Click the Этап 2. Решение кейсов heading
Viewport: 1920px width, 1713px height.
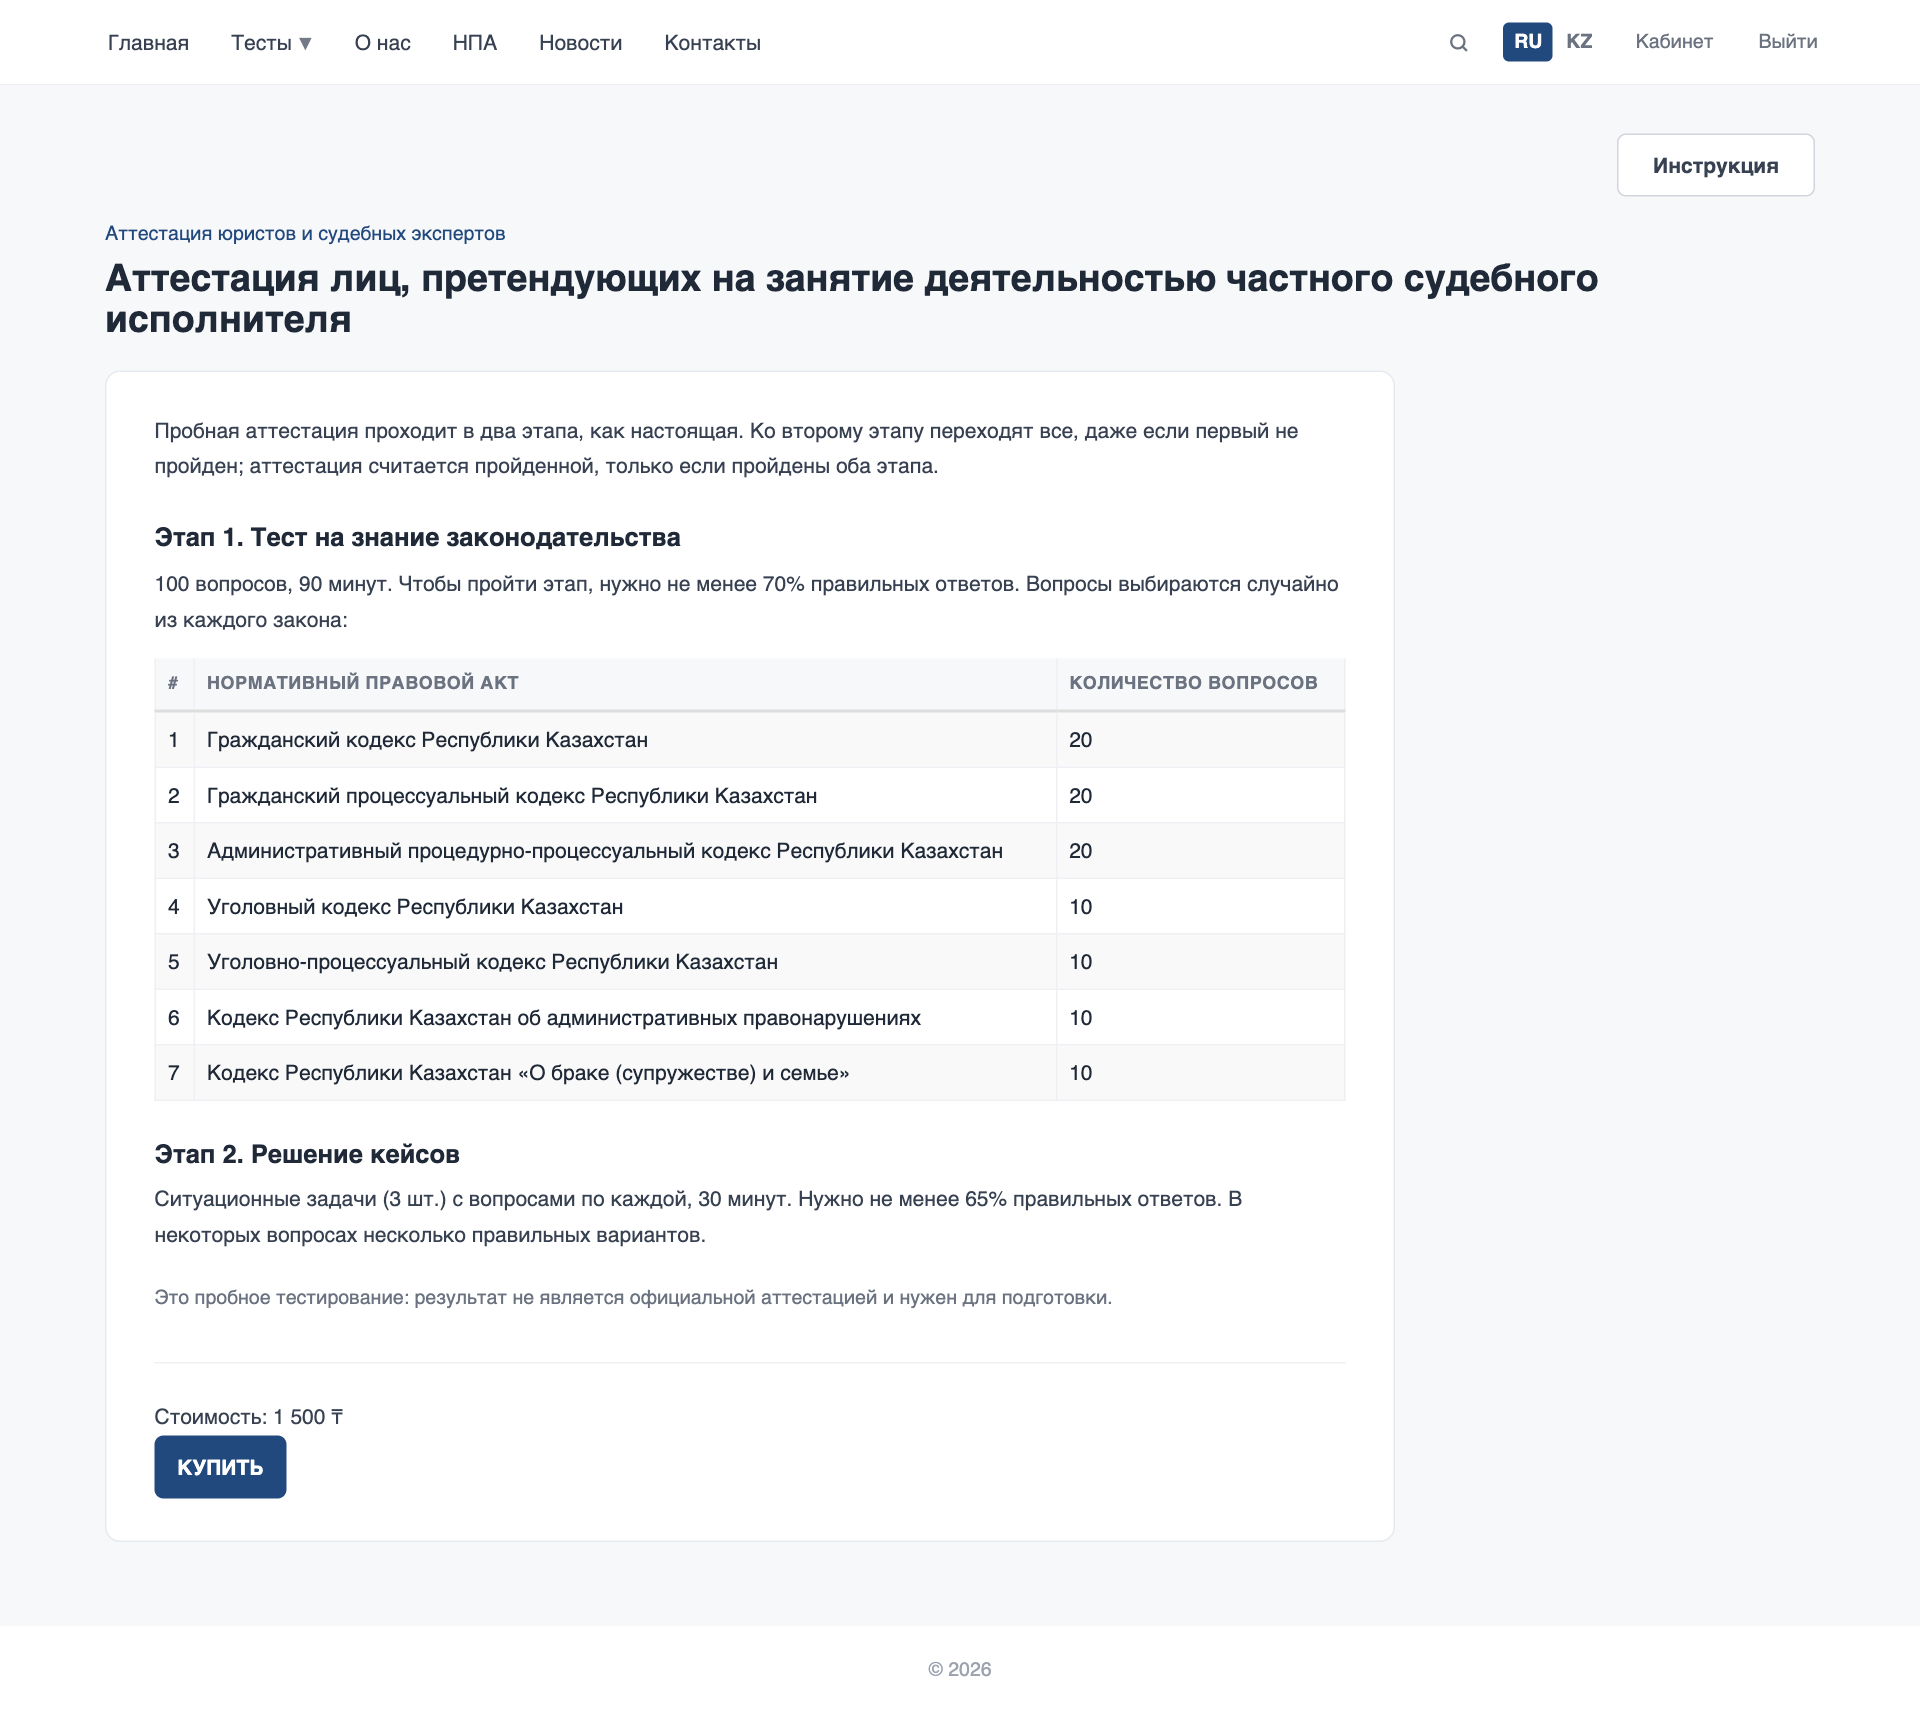[x=307, y=1154]
